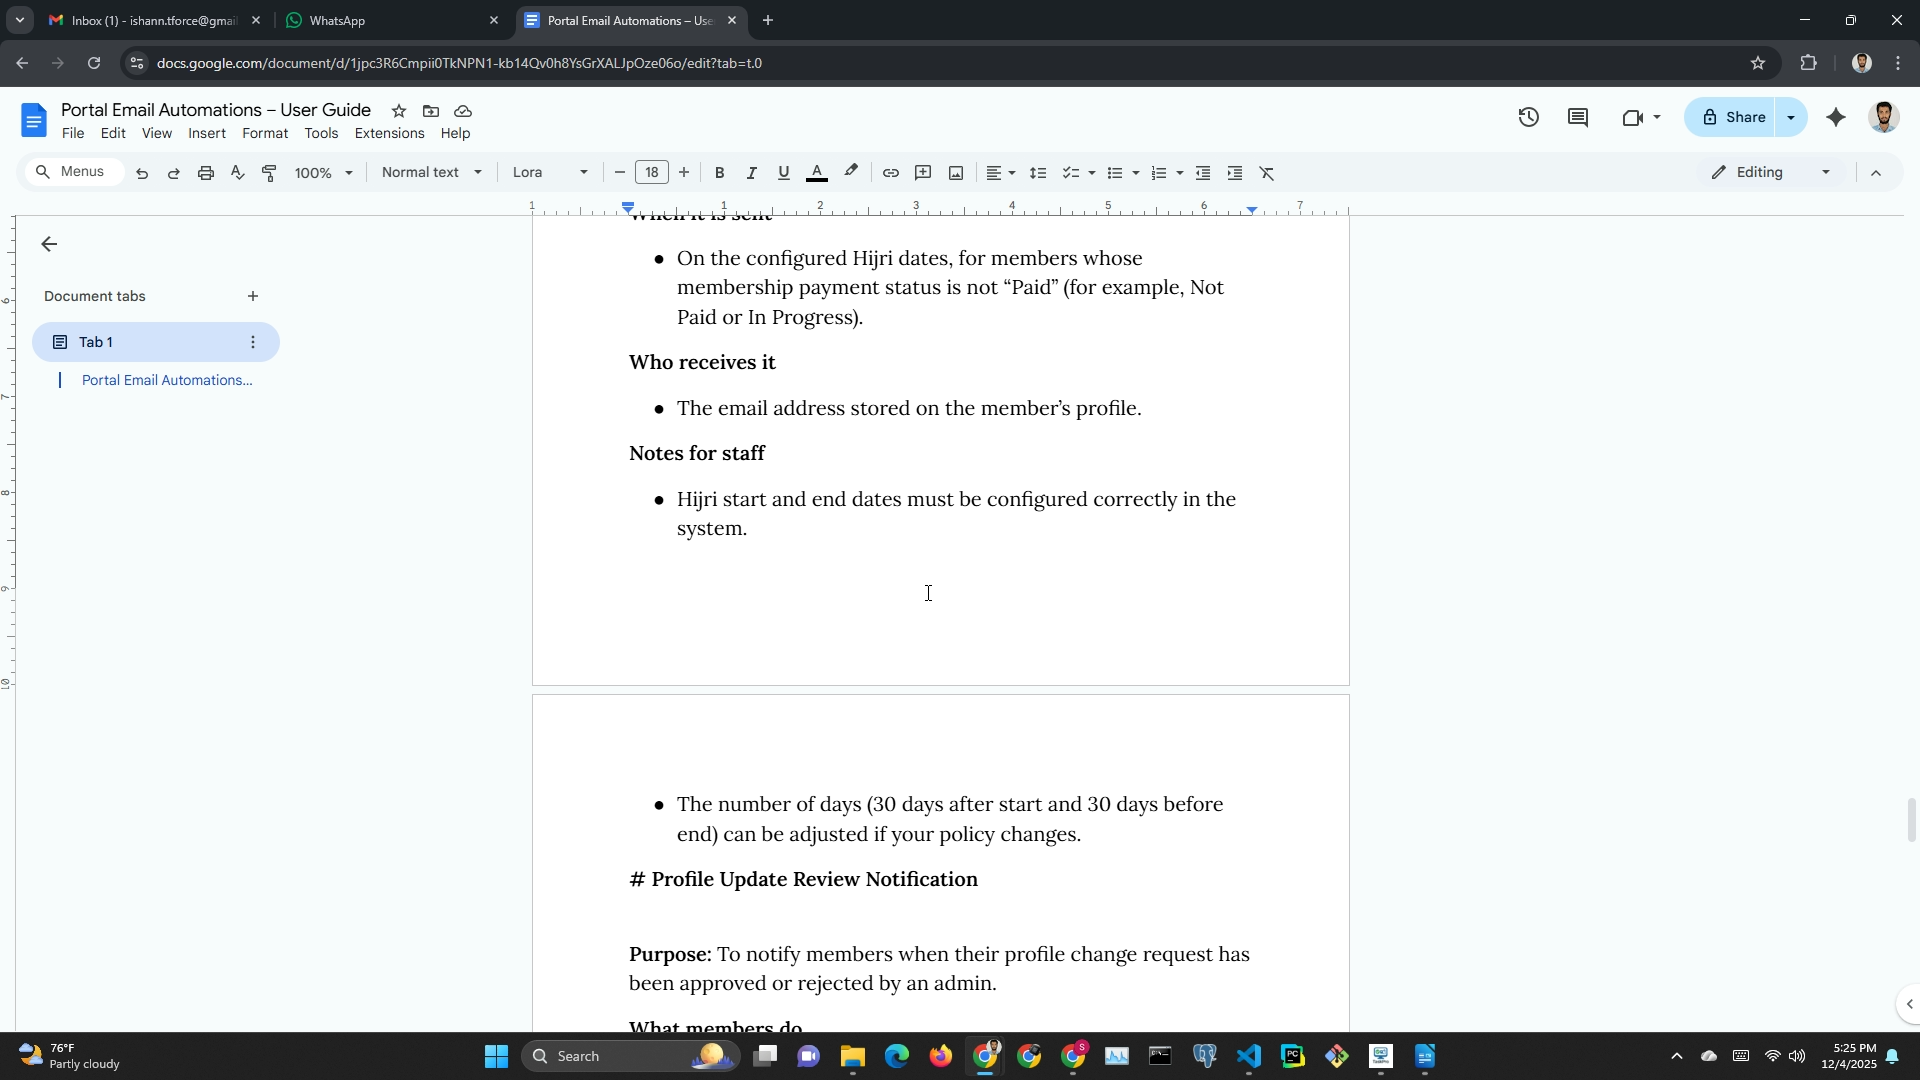The width and height of the screenshot is (1920, 1080).
Task: Open Portal Email Automations outline link
Action: (x=167, y=380)
